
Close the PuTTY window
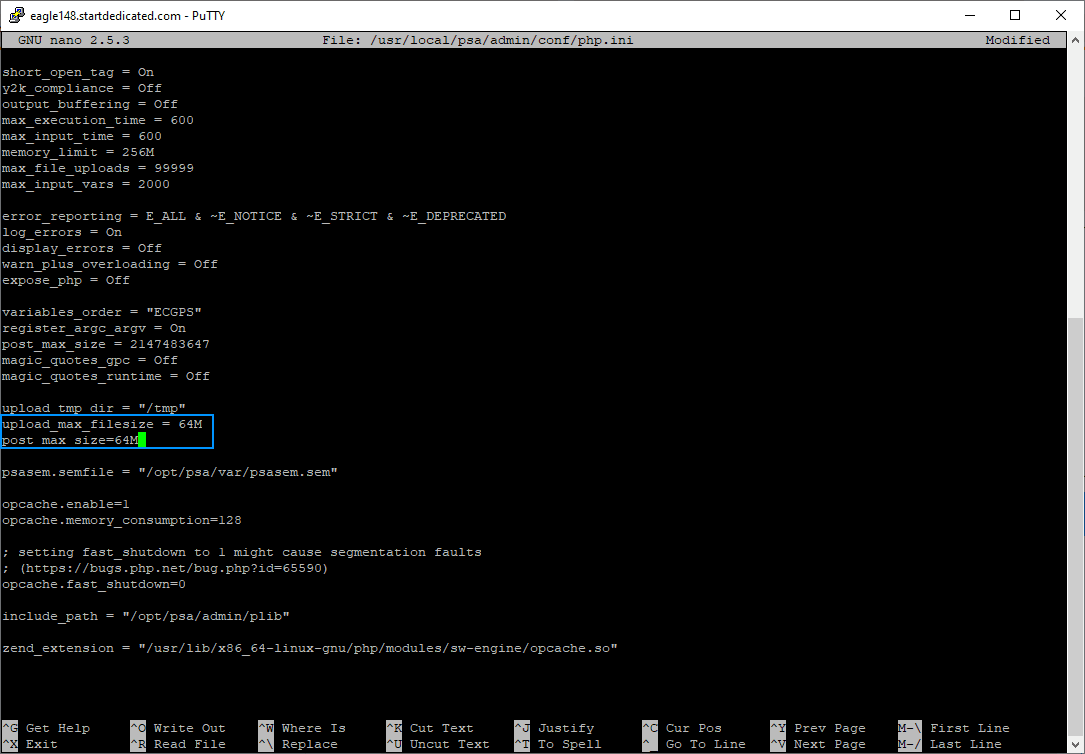tap(1061, 15)
